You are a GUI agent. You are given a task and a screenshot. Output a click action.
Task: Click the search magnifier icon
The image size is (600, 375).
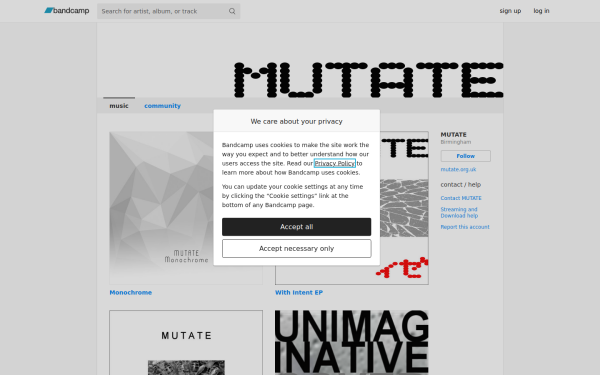[232, 11]
